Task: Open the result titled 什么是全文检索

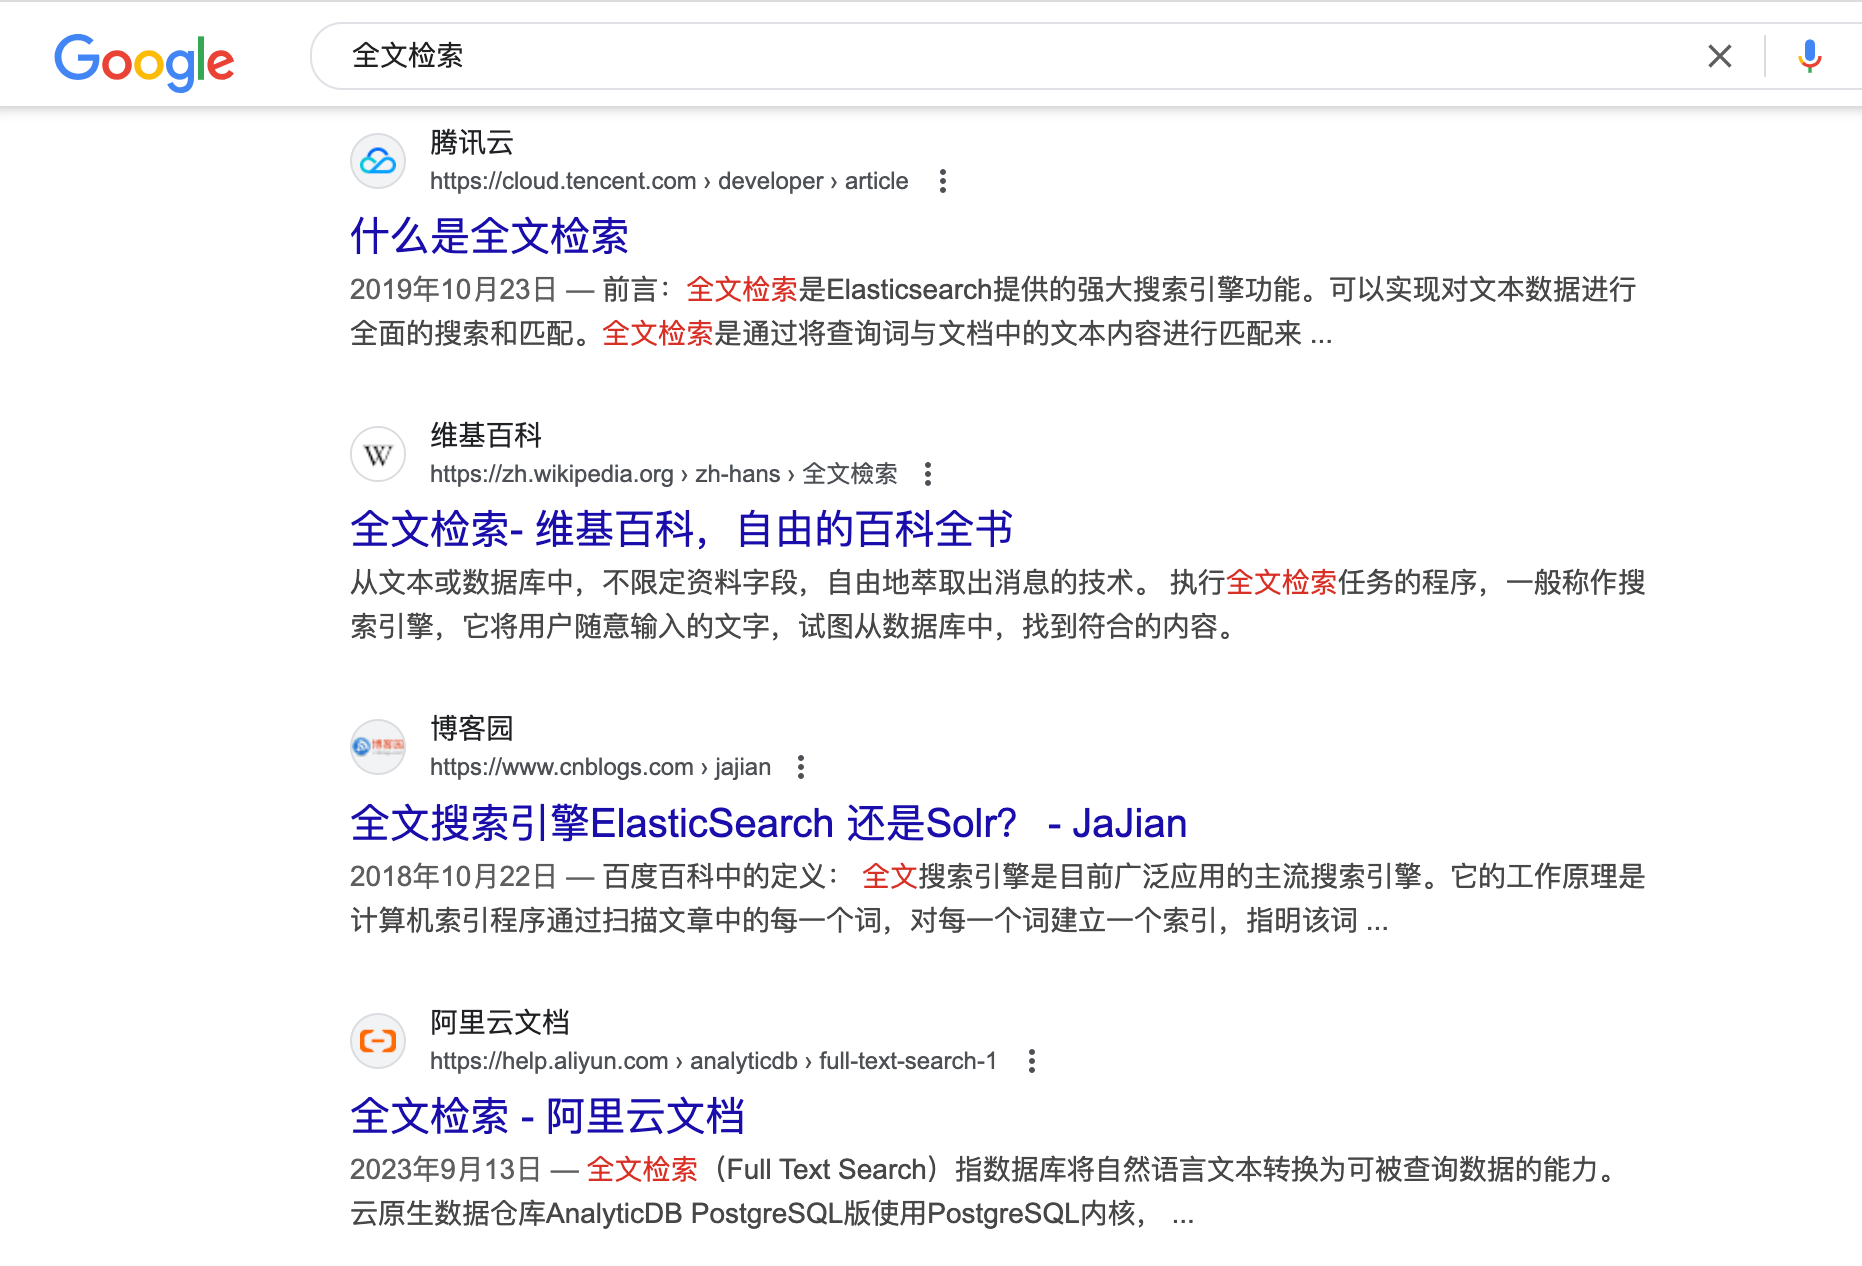Action: pyautogui.click(x=489, y=237)
